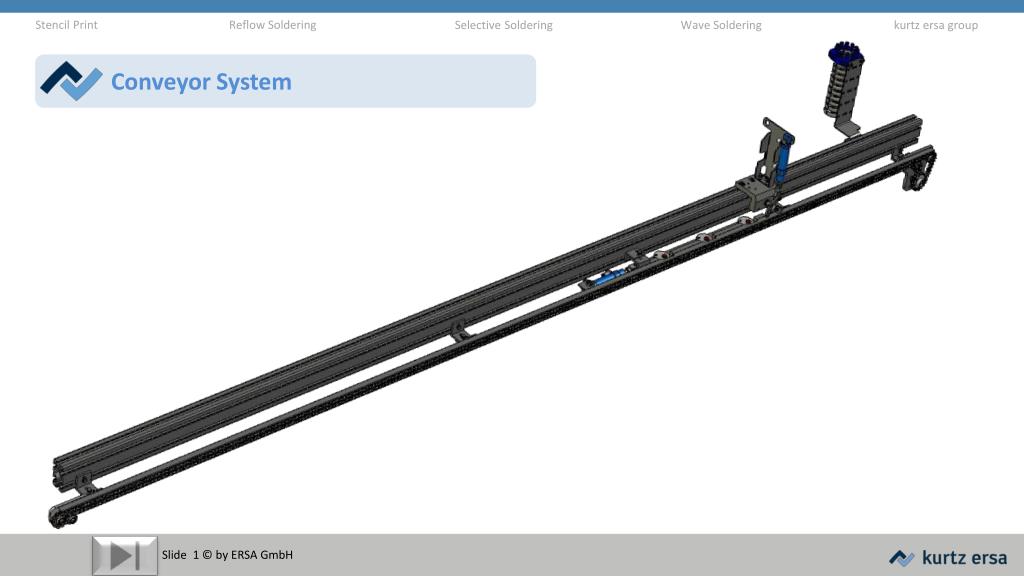This screenshot has height=576, width=1024.
Task: Go to Wave Soldering section
Action: [721, 25]
